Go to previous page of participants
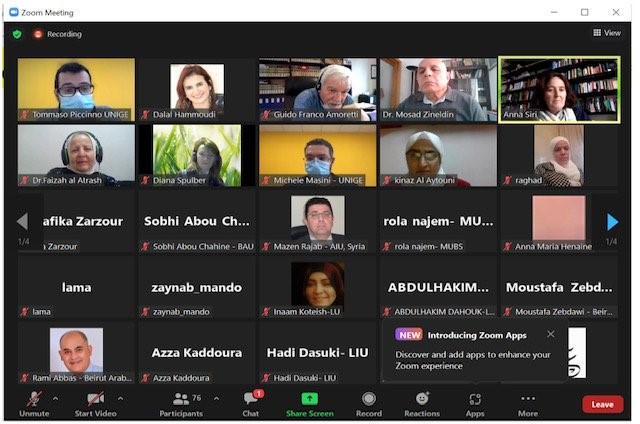Viewport: 640px width, 424px height. (x=23, y=221)
